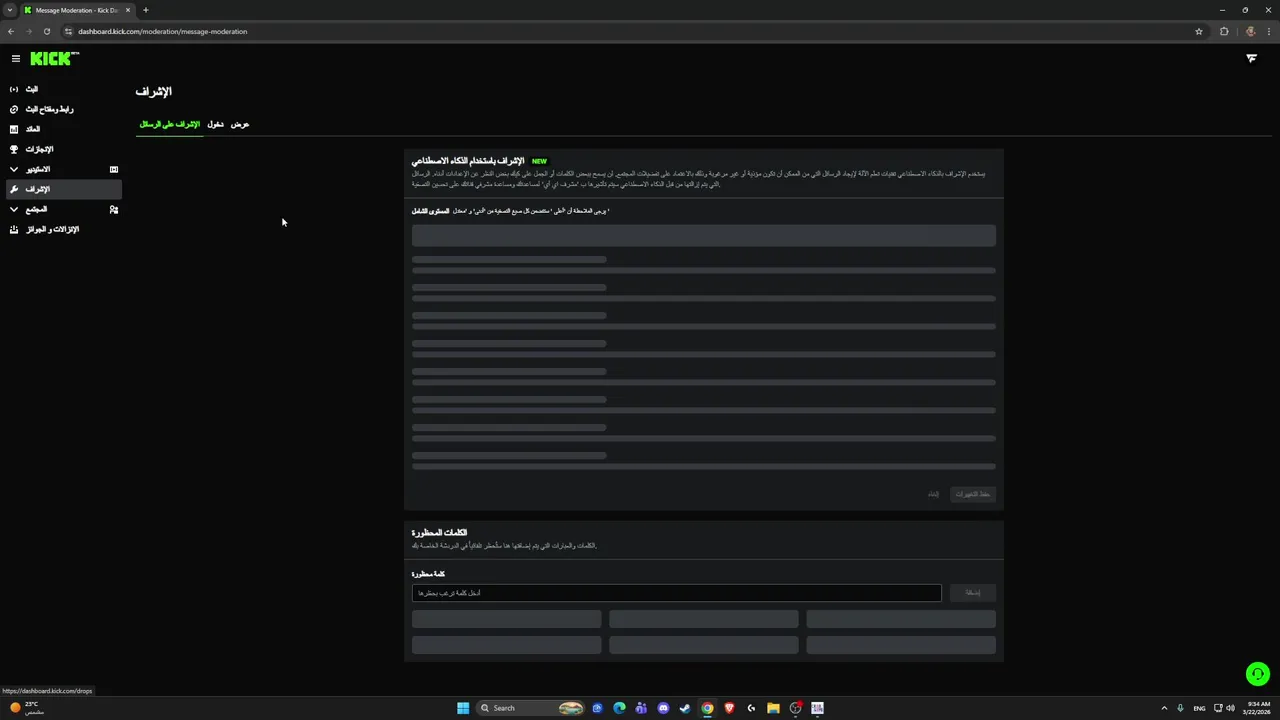Click the إلغاء cancel button
Image resolution: width=1280 pixels, height=720 pixels.
933,494
